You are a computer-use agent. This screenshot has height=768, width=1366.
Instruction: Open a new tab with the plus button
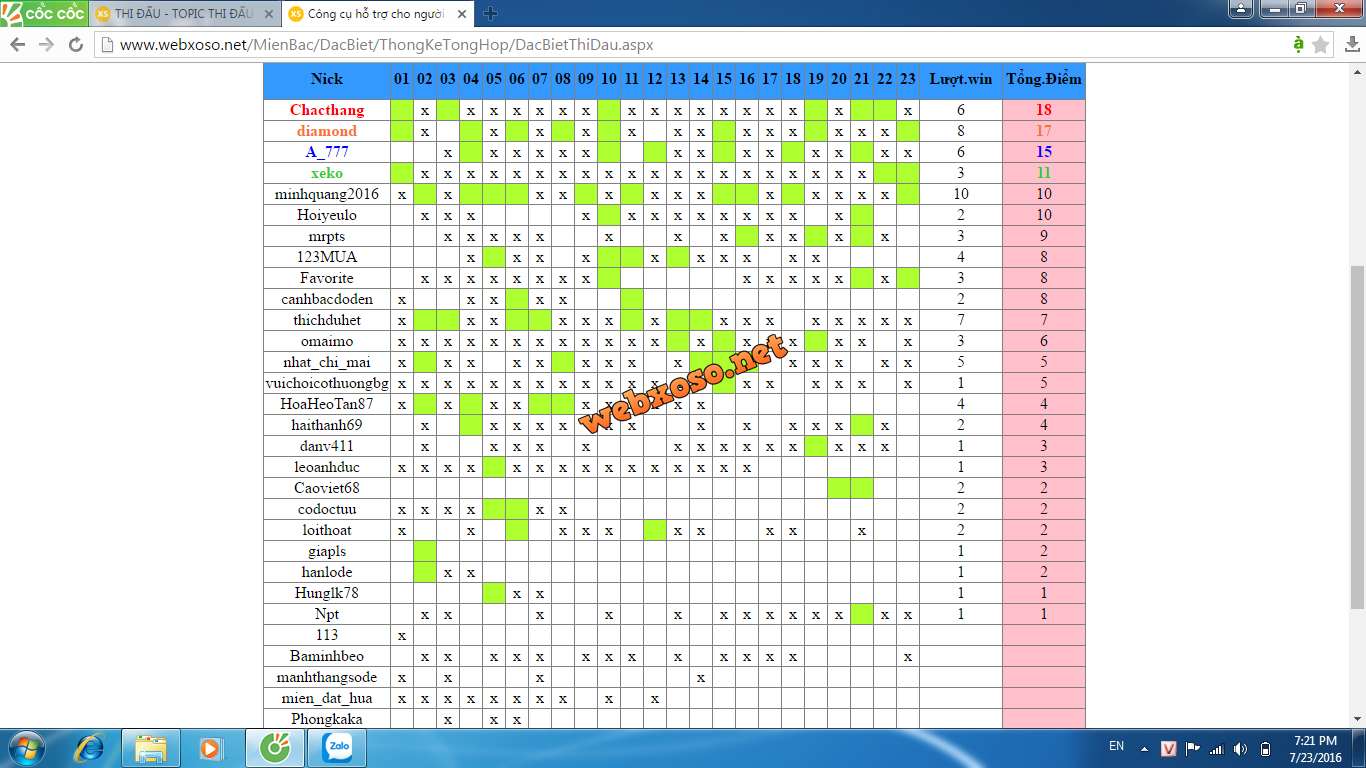490,14
